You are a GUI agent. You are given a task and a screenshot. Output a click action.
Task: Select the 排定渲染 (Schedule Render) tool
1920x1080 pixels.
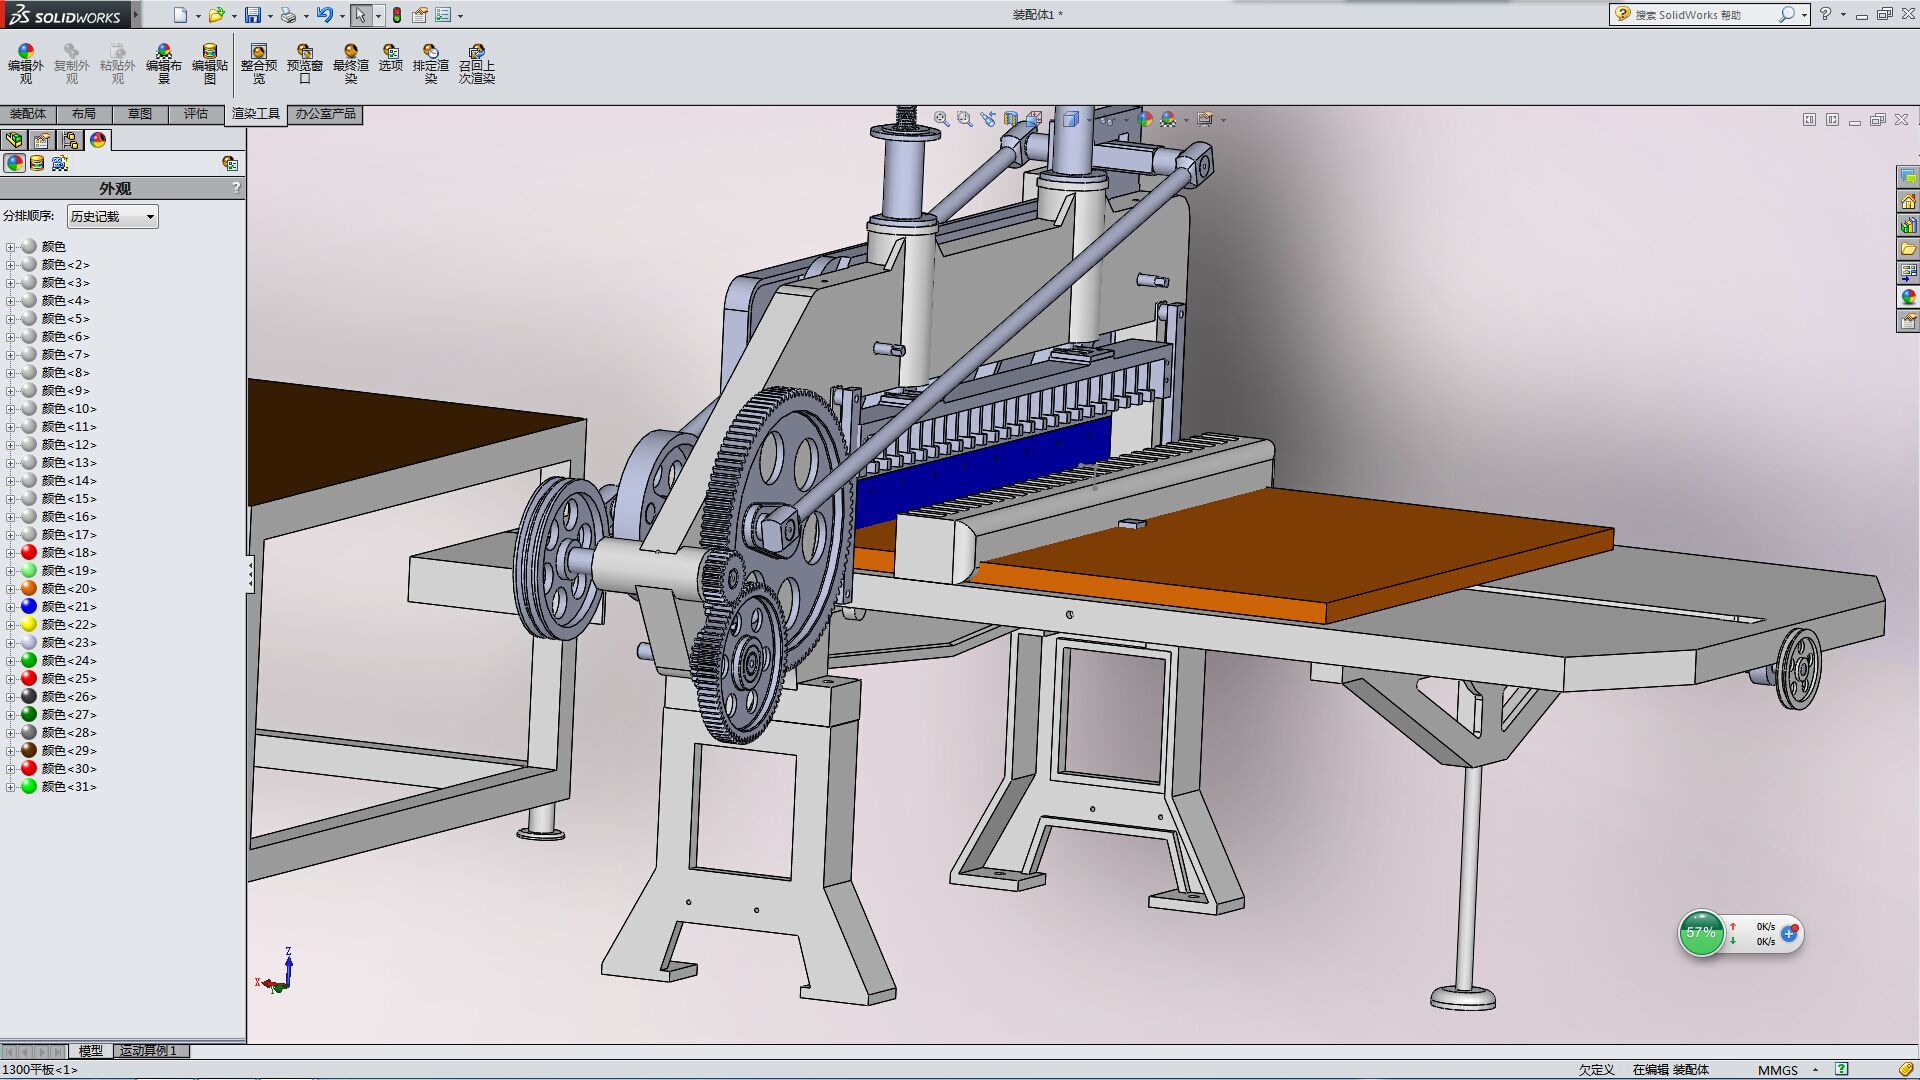coord(430,62)
